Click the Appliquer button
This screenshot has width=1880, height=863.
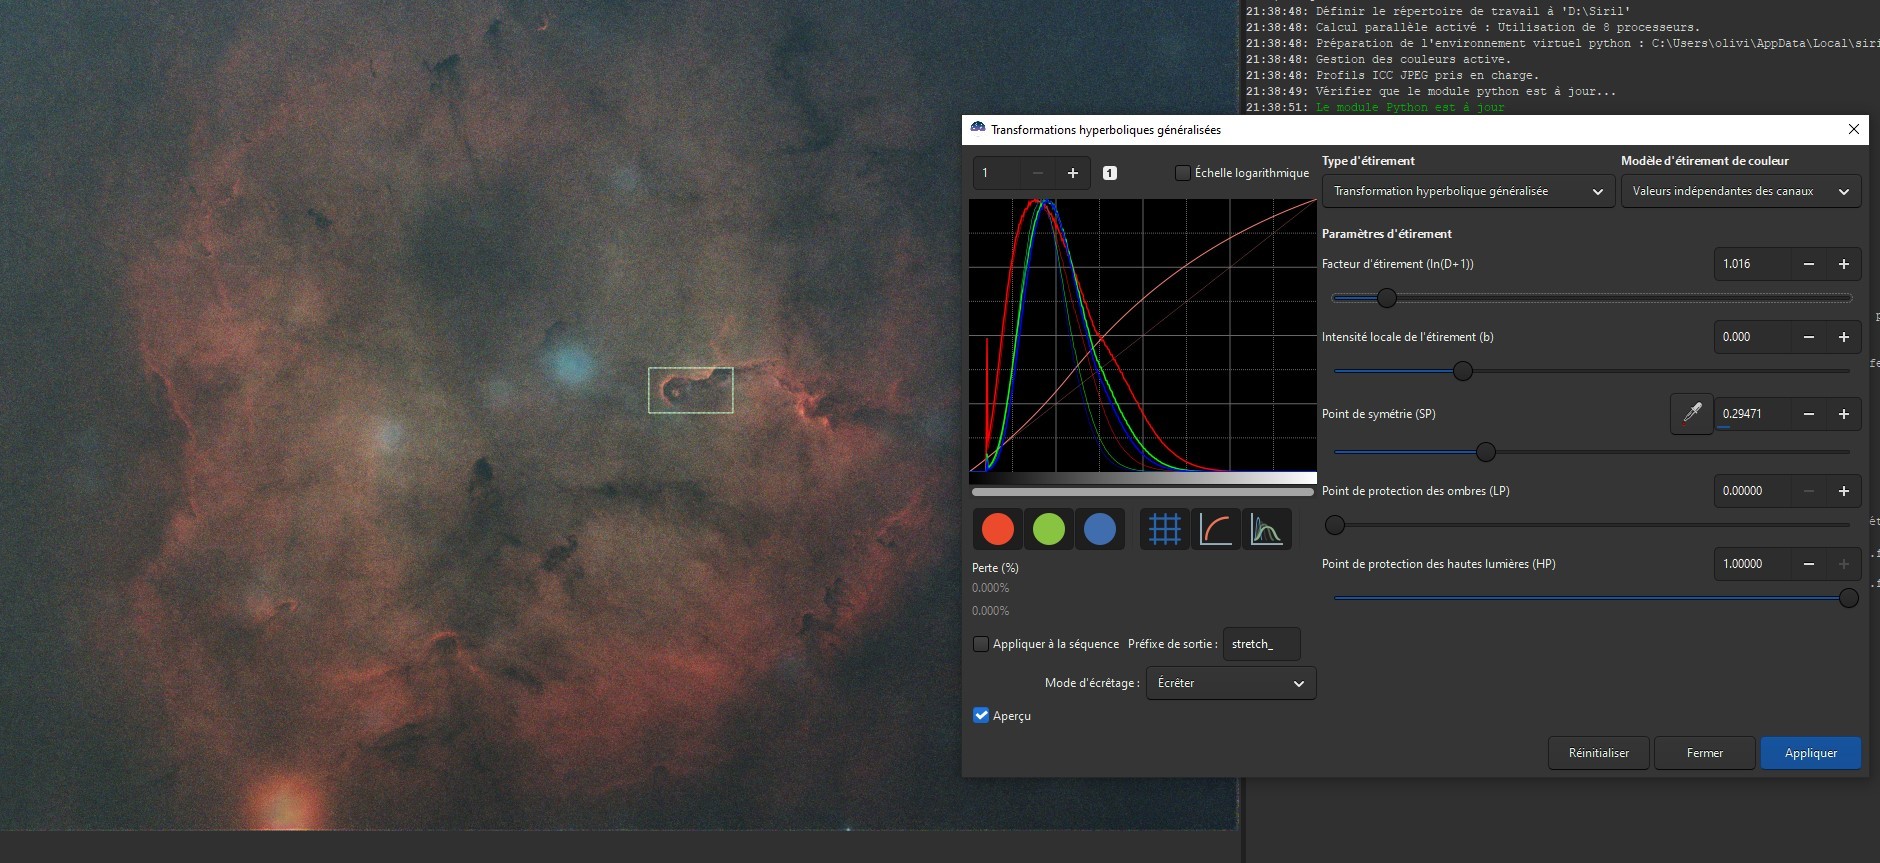pos(1810,753)
